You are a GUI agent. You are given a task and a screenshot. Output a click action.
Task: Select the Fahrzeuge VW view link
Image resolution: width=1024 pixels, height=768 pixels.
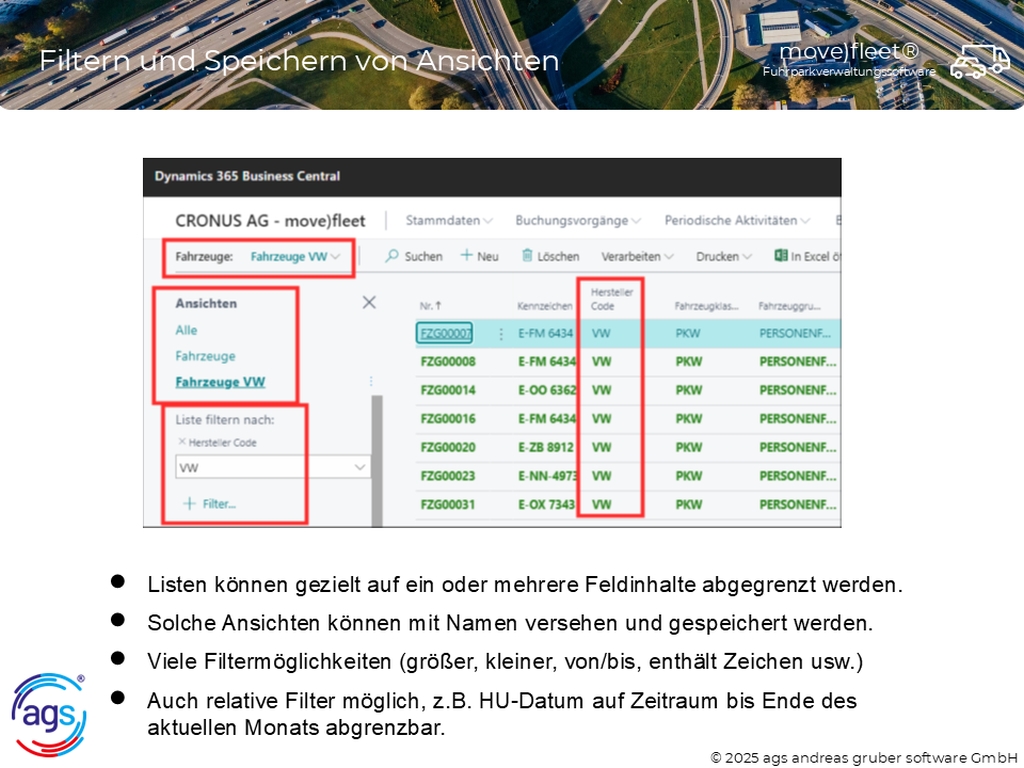point(220,382)
